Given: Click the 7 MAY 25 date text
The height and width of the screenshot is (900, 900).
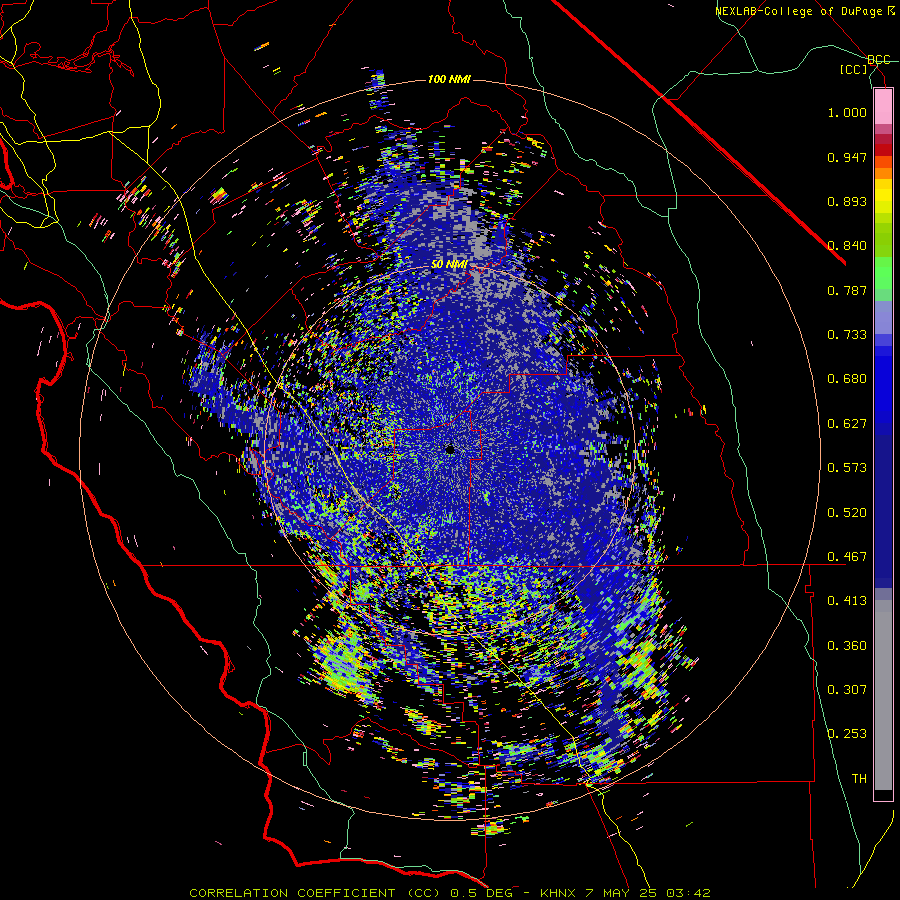Looking at the screenshot, I should [x=622, y=893].
